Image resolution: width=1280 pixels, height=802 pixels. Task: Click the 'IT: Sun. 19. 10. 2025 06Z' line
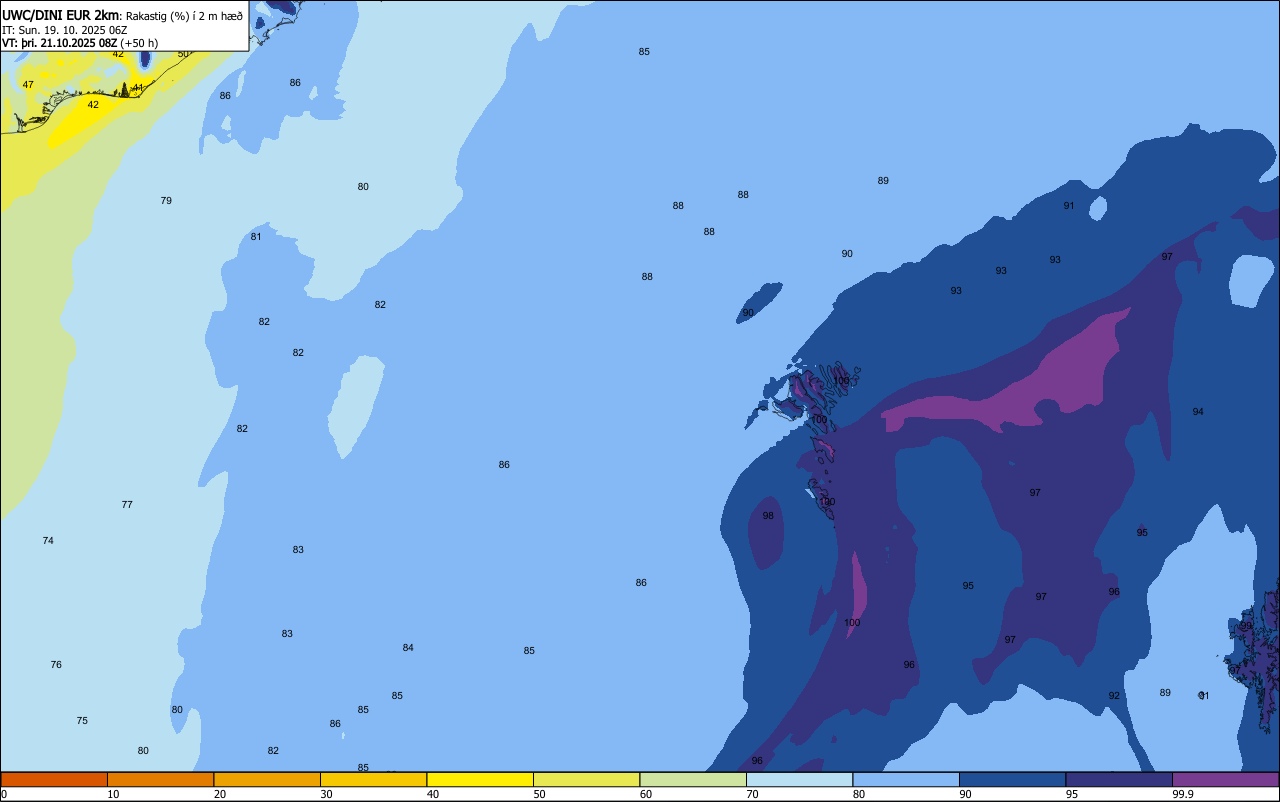65,29
